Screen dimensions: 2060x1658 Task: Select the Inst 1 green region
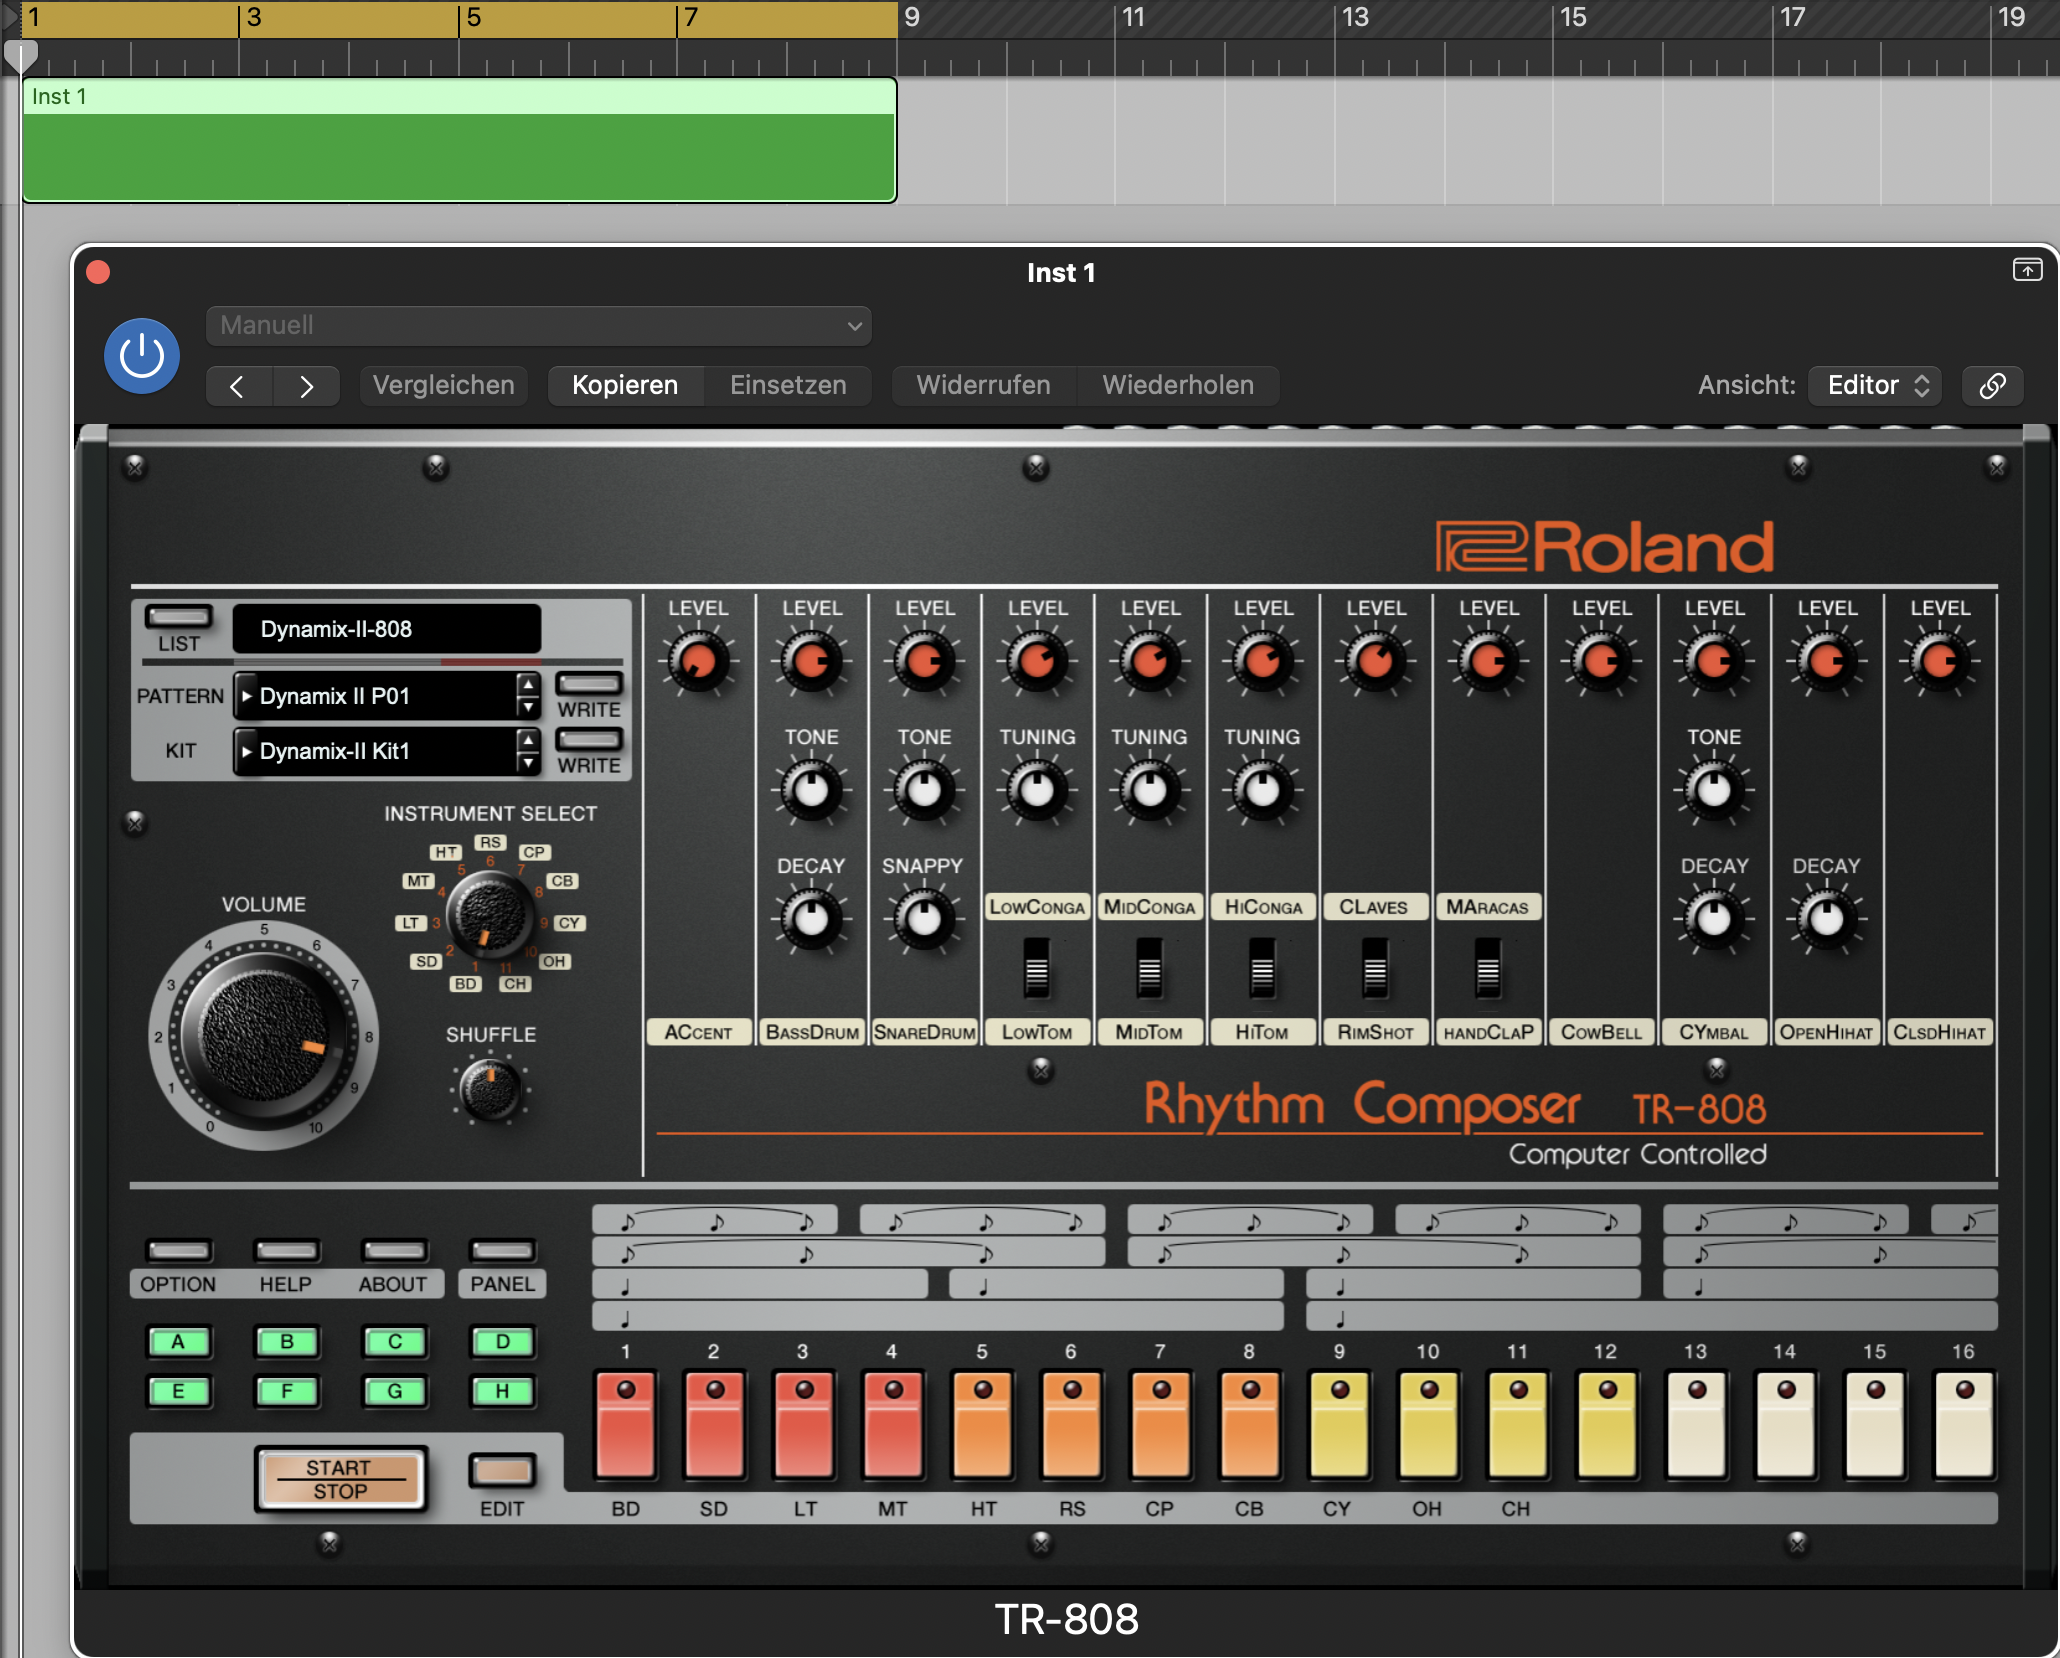(x=459, y=140)
